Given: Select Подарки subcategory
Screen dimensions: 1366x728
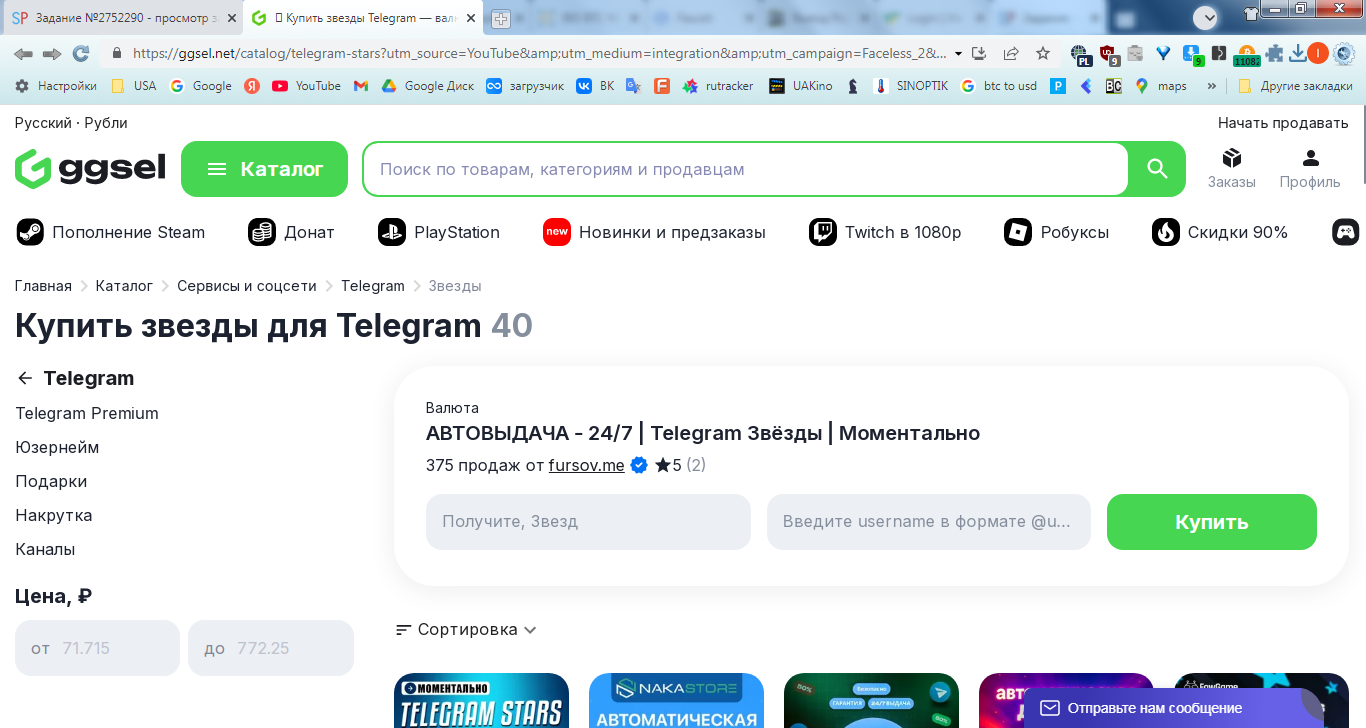Looking at the screenshot, I should point(51,481).
